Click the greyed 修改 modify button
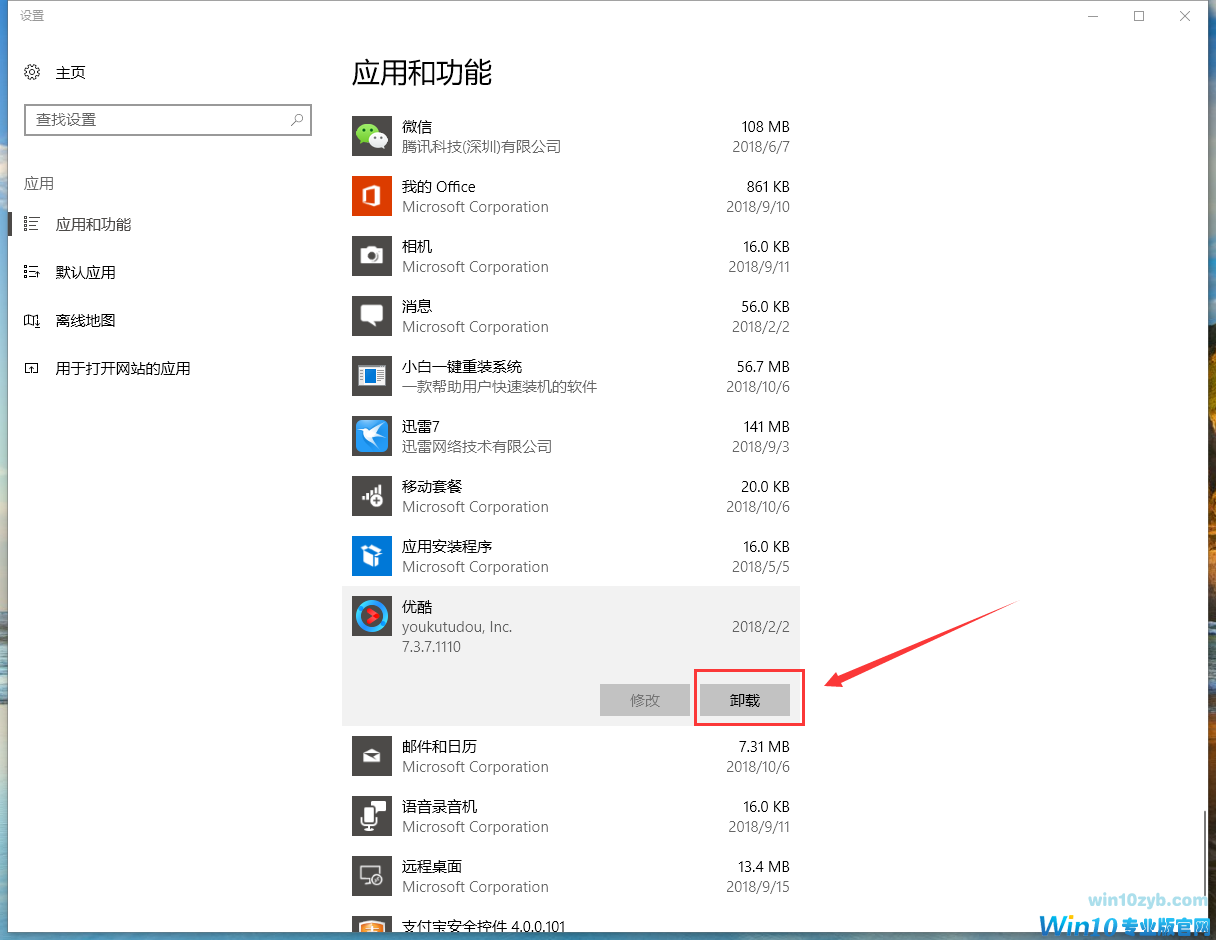 (645, 700)
